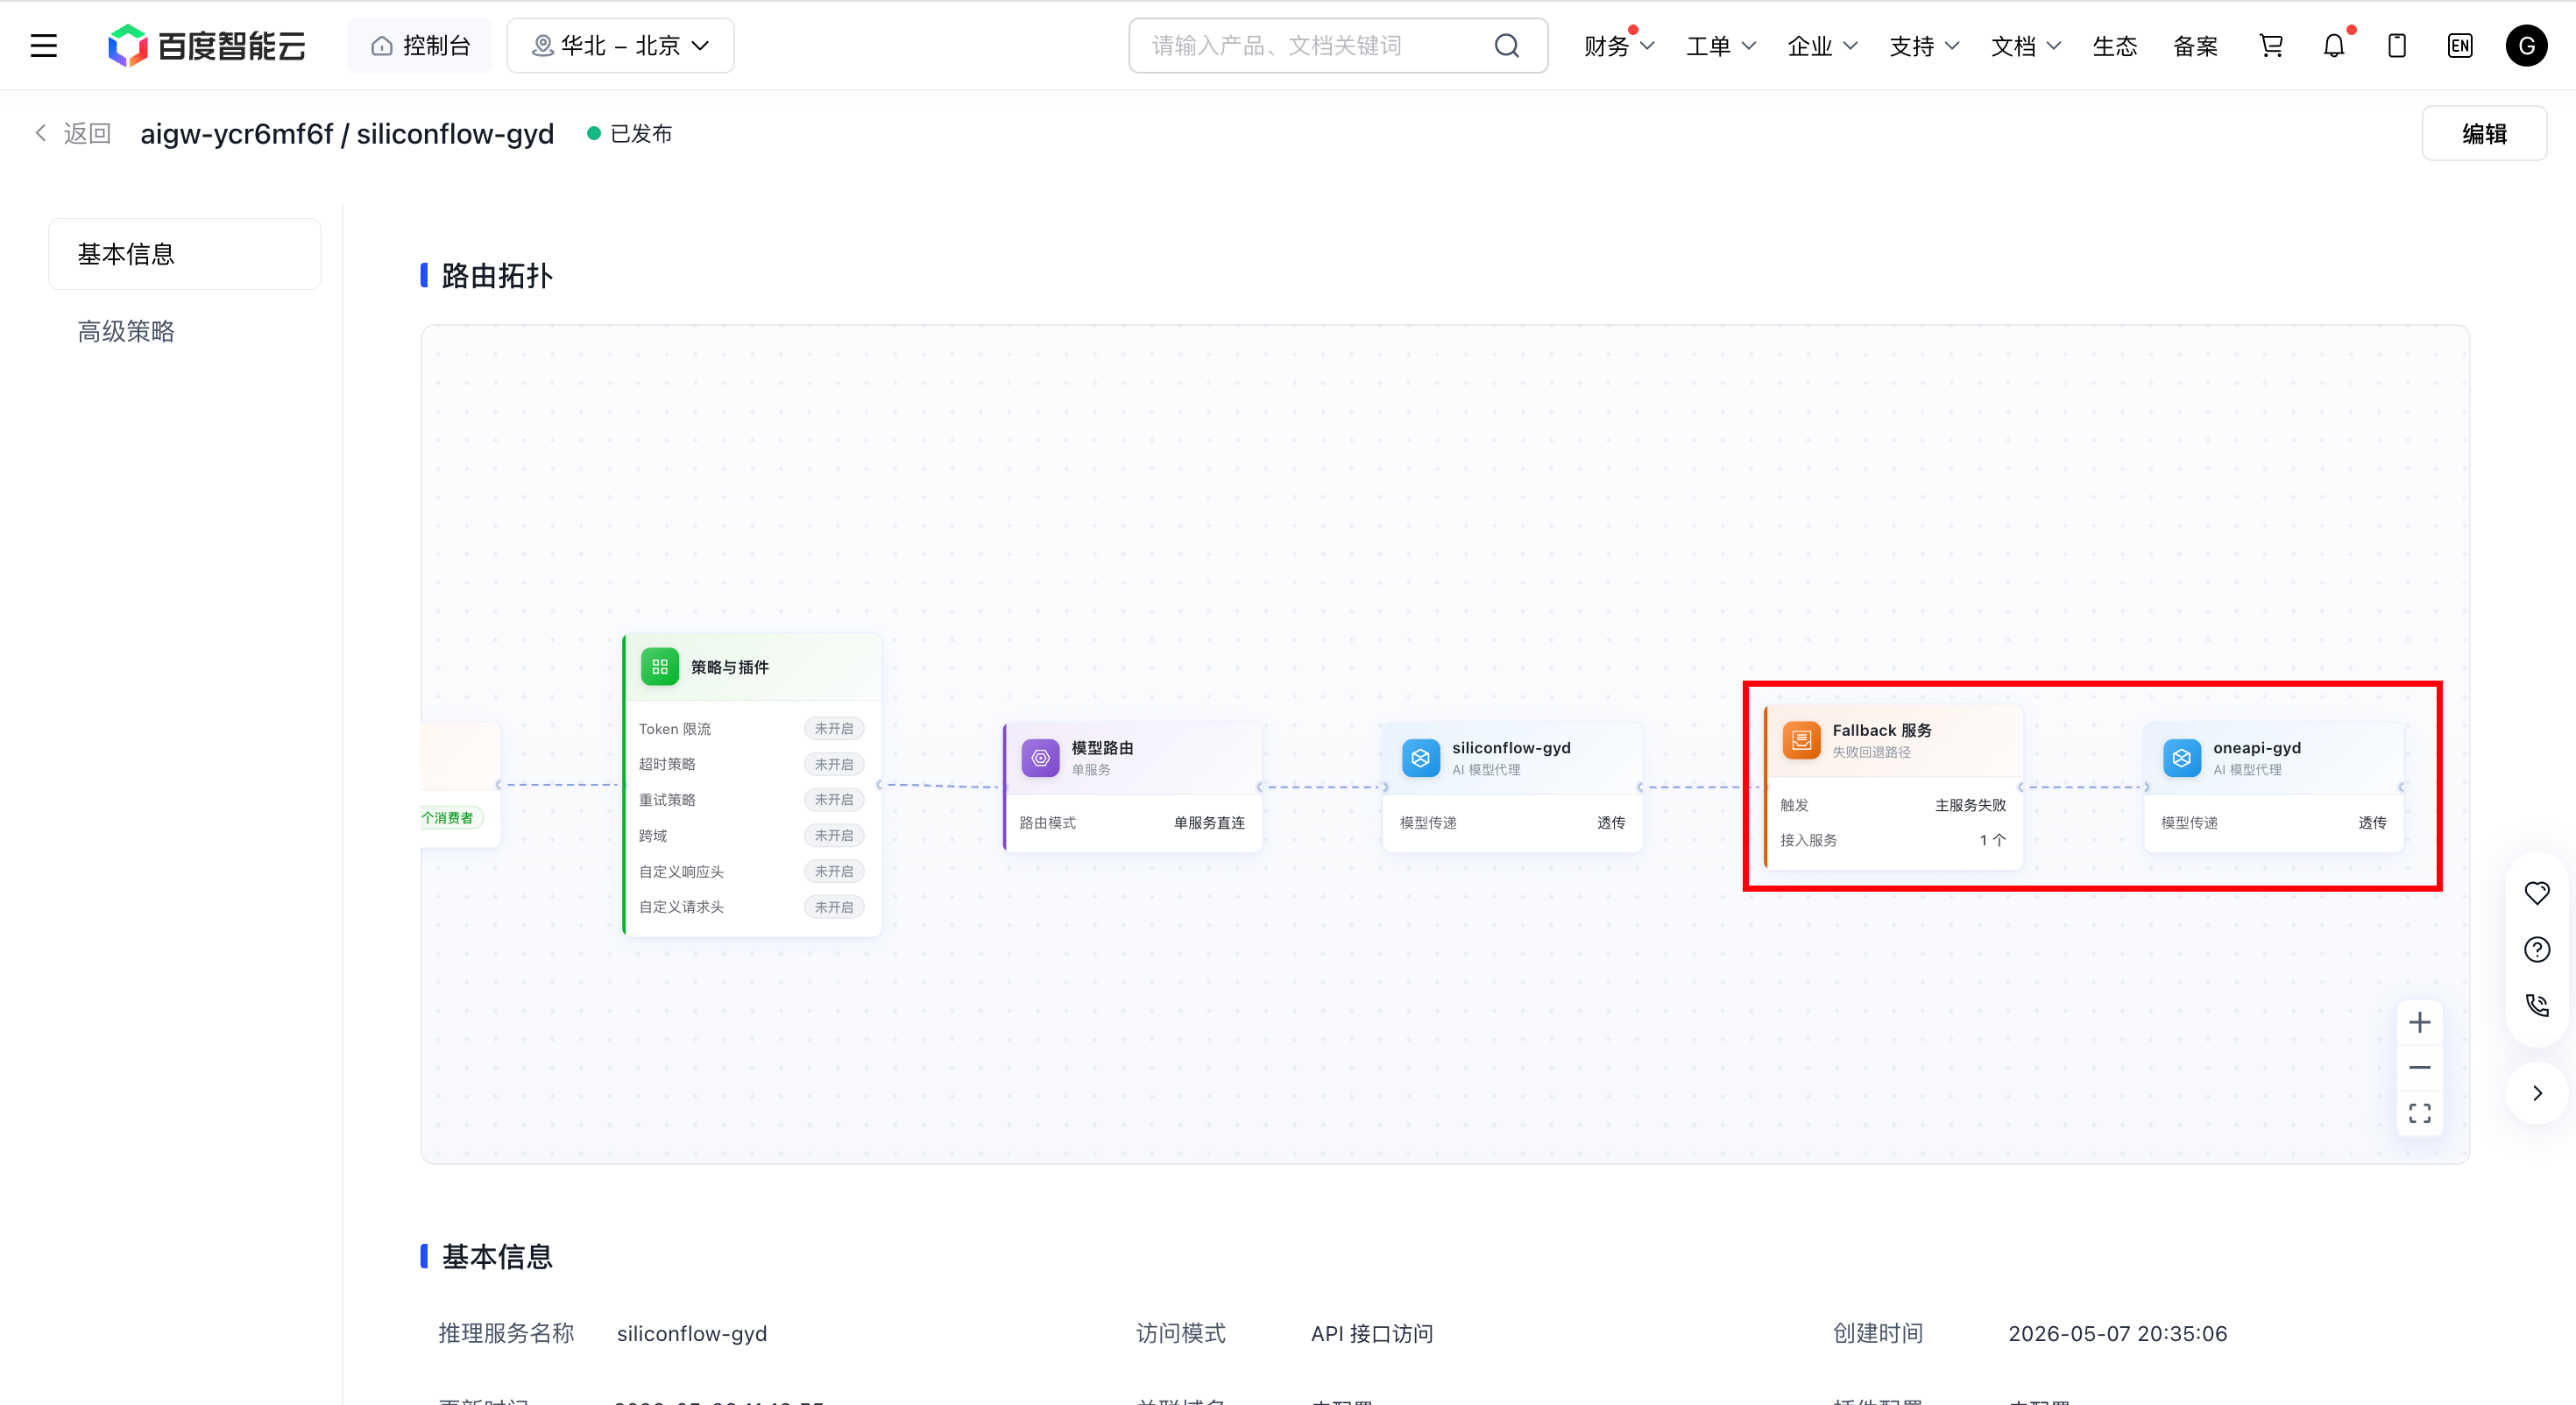The image size is (2576, 1405).
Task: Click the 超时策略 未开启 status
Action: pyautogui.click(x=834, y=764)
